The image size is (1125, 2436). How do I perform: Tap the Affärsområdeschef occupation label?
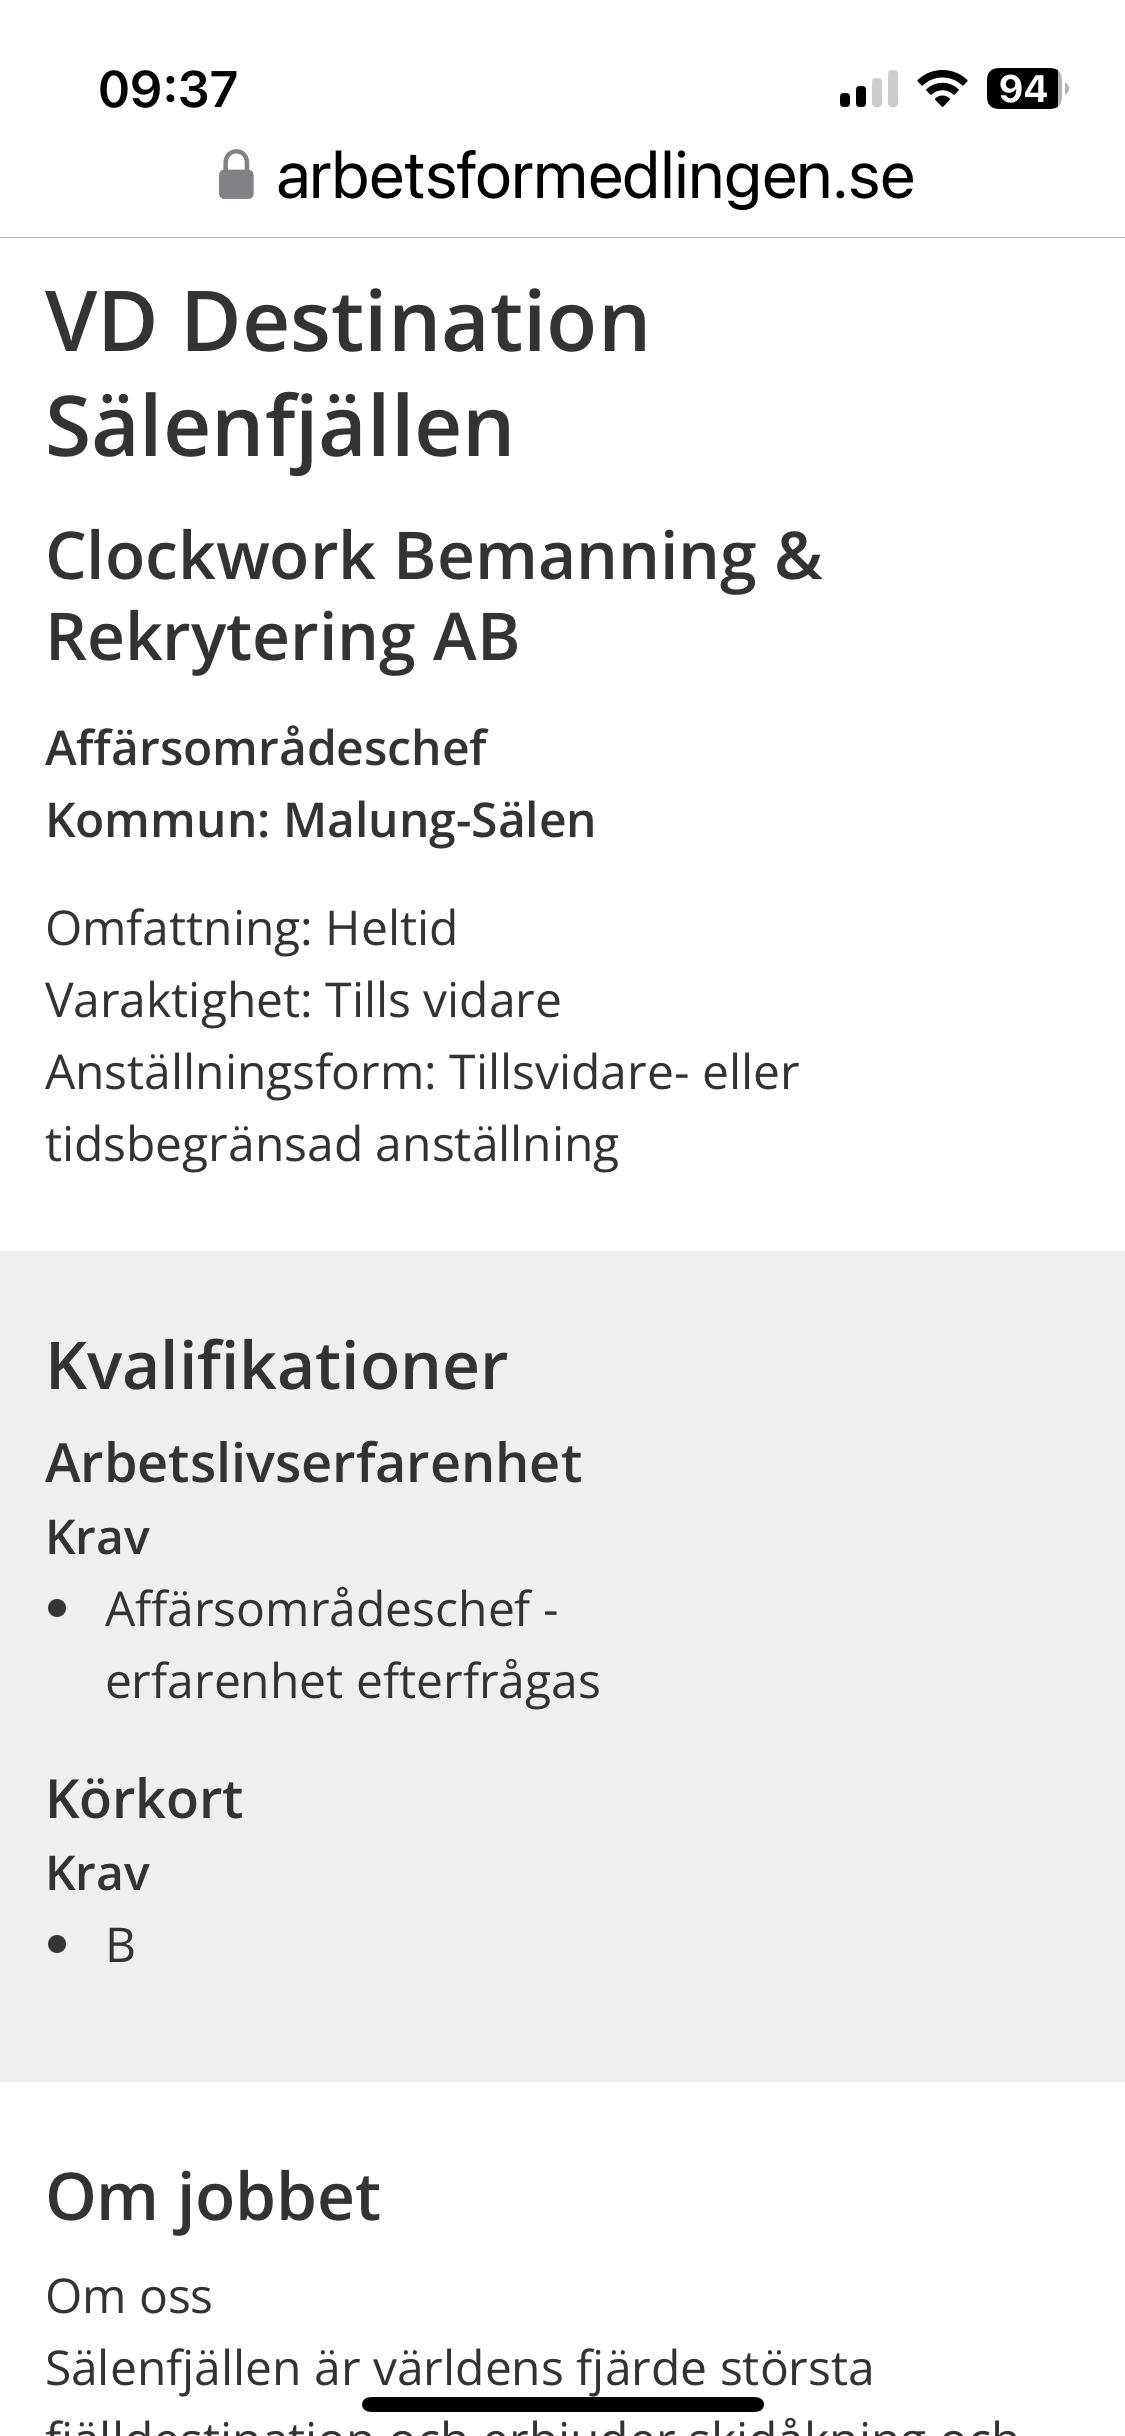tap(266, 748)
